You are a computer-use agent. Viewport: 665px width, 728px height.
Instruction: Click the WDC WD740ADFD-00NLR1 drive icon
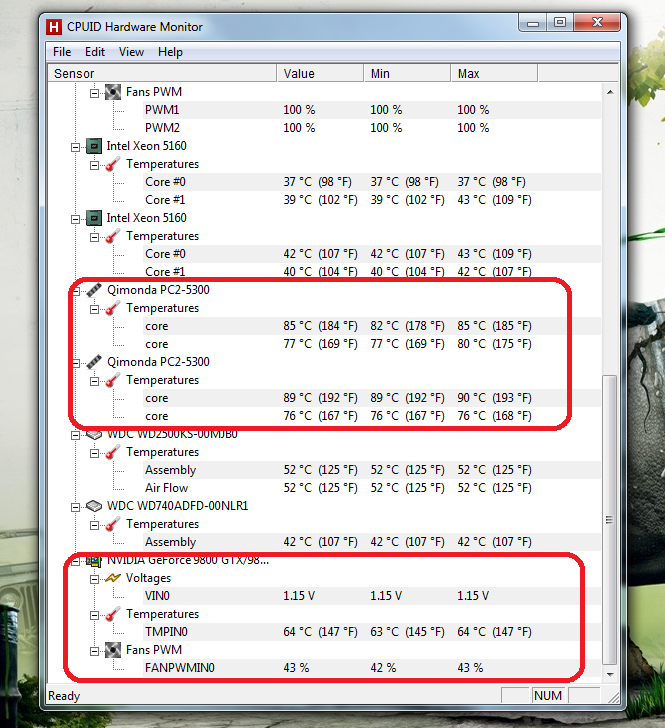click(x=94, y=506)
